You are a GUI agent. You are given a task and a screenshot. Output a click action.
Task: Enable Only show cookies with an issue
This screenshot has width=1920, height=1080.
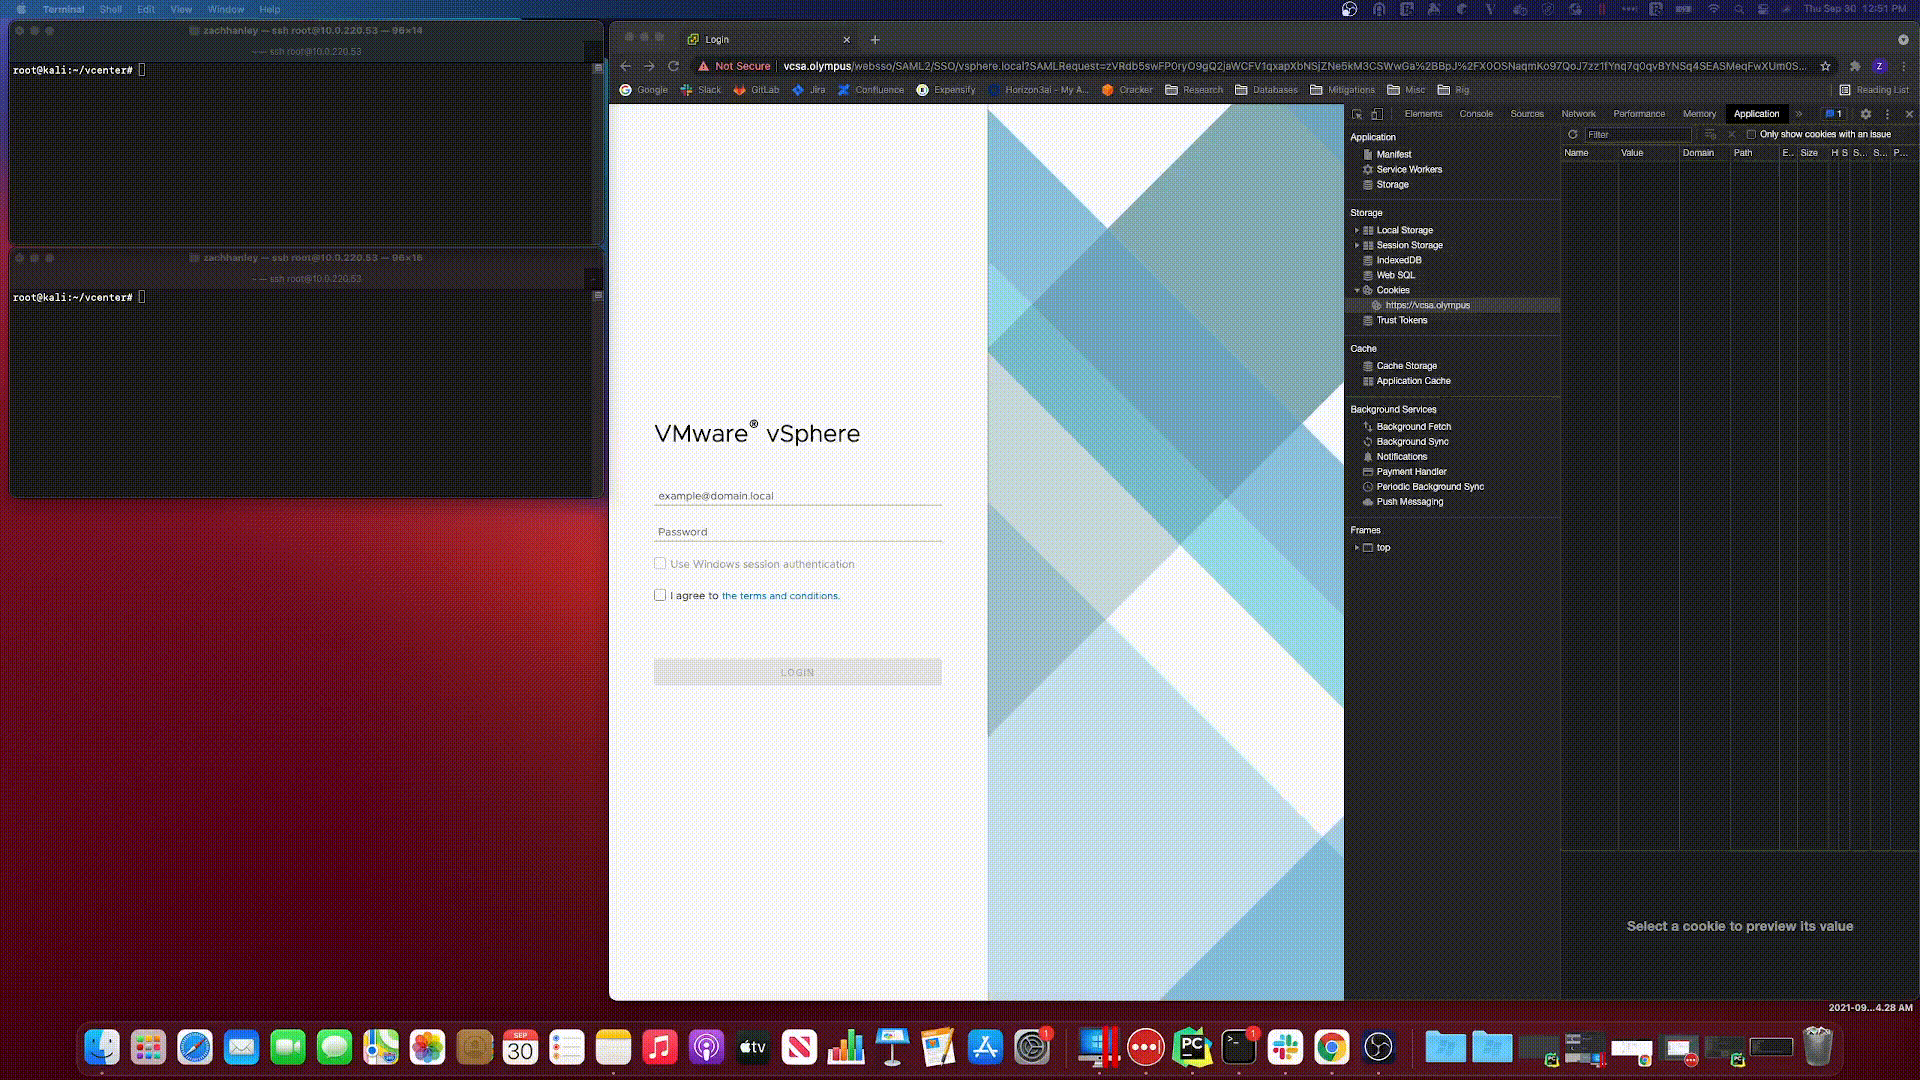tap(1751, 134)
